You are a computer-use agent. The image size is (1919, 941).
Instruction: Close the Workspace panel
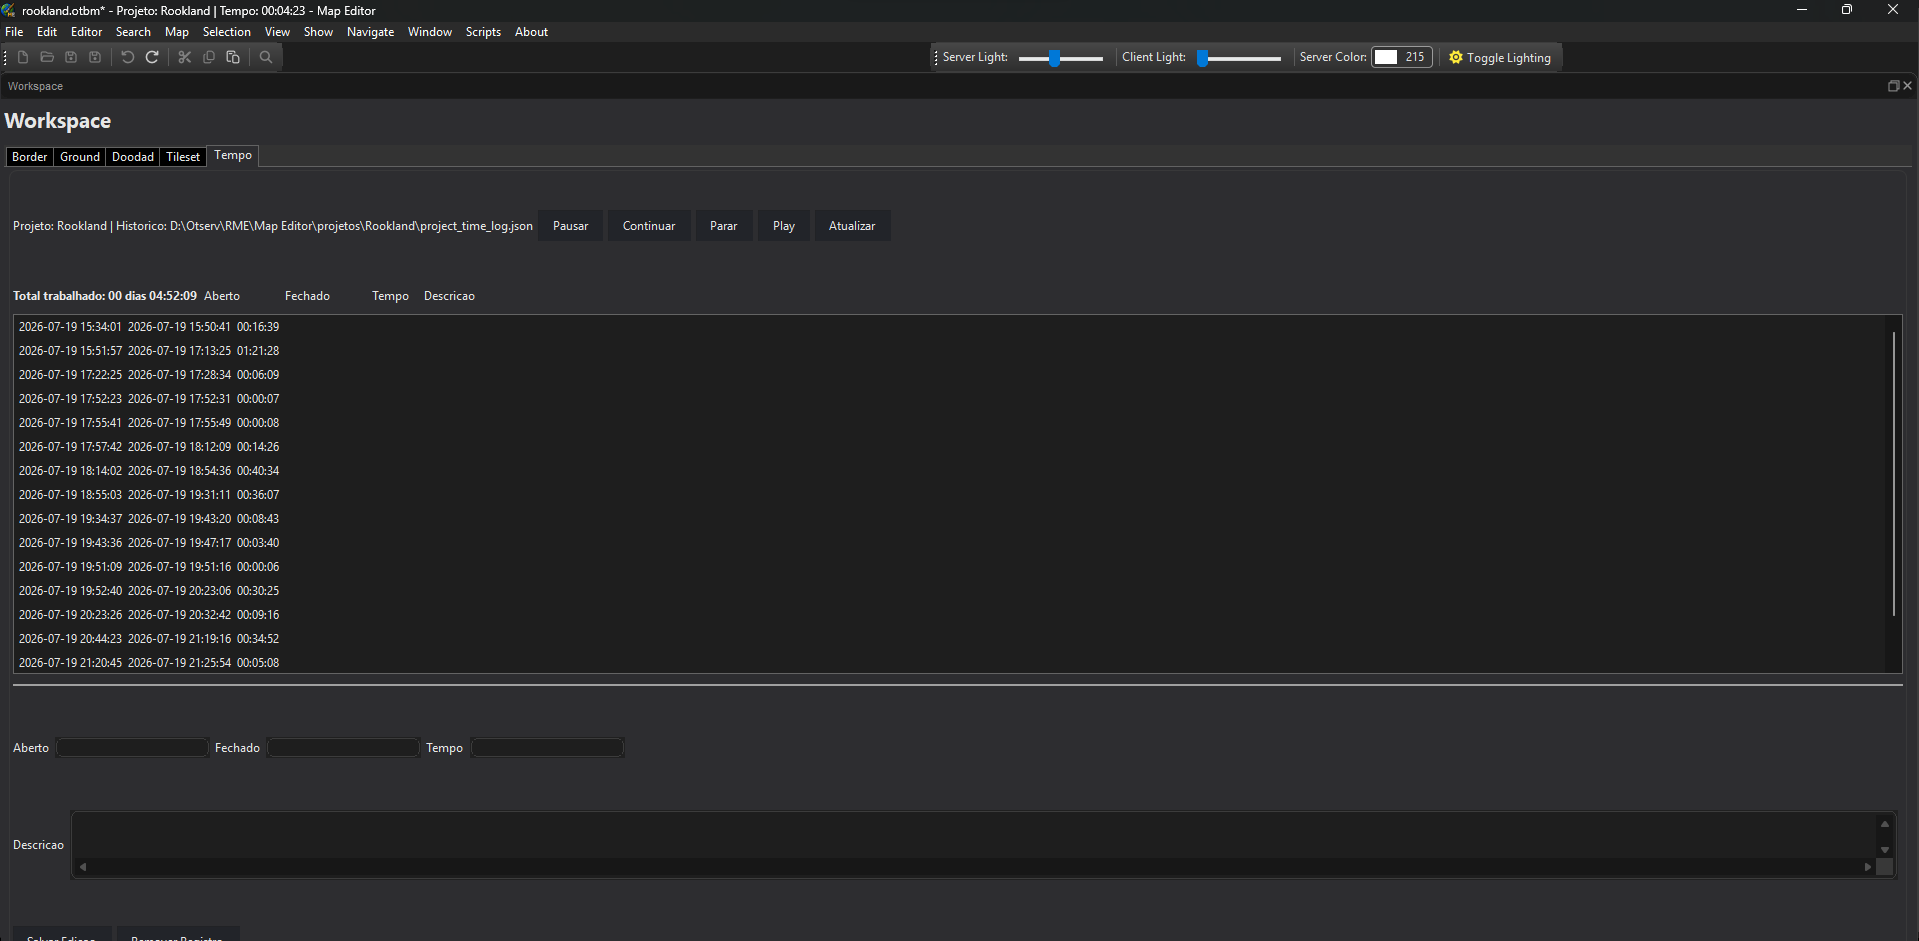[1907, 86]
